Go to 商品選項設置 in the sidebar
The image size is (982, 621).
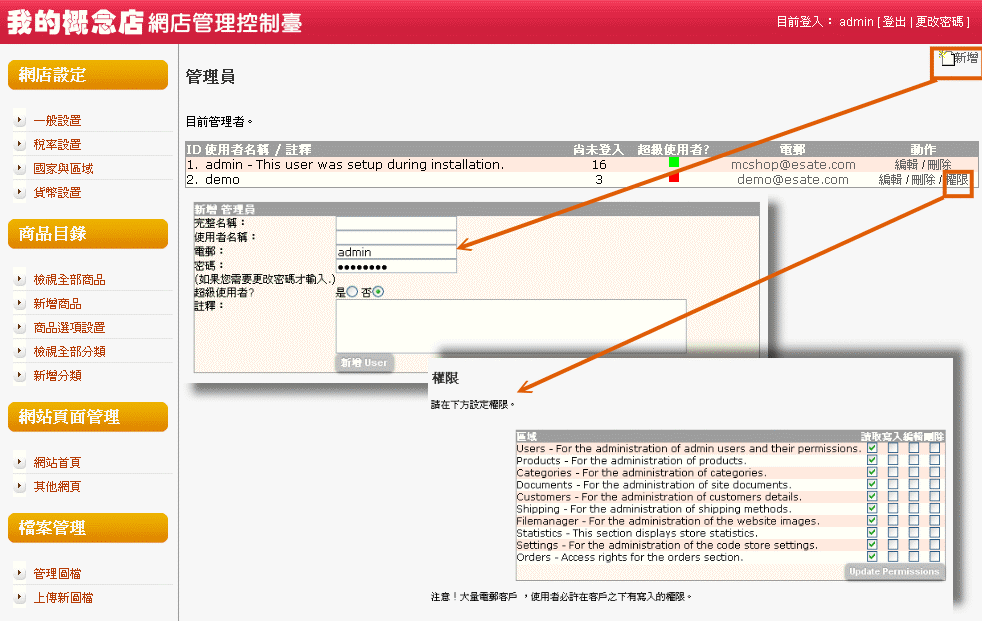(69, 327)
